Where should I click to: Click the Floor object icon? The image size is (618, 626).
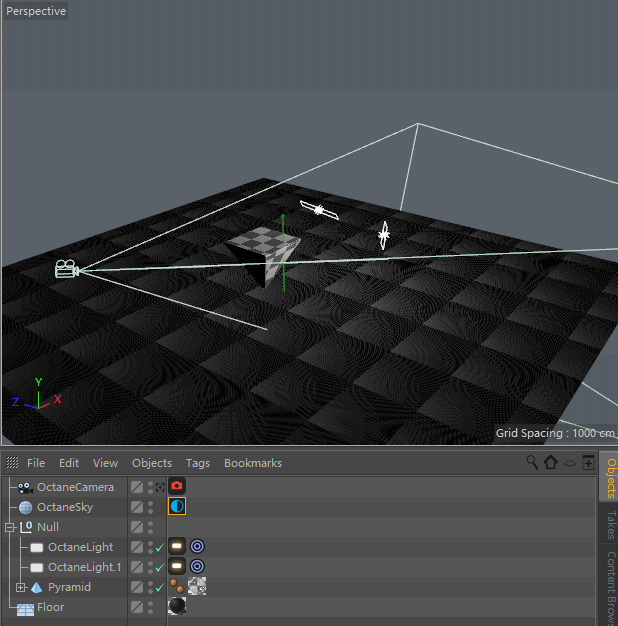click(26, 610)
